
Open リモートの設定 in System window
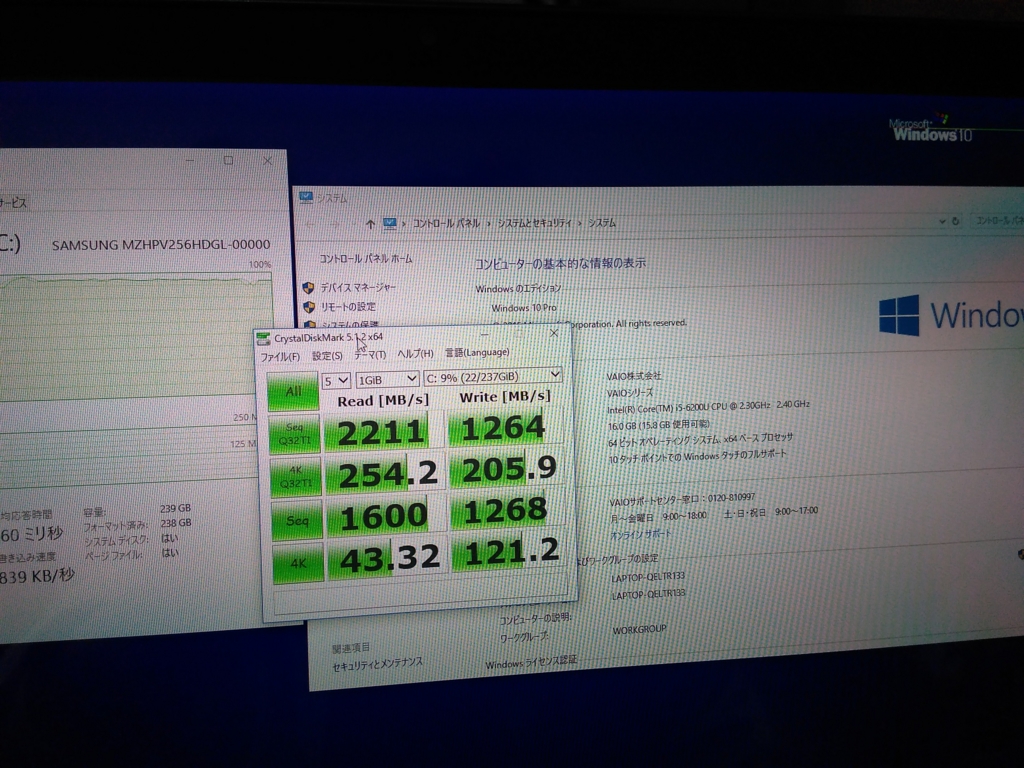tap(348, 307)
